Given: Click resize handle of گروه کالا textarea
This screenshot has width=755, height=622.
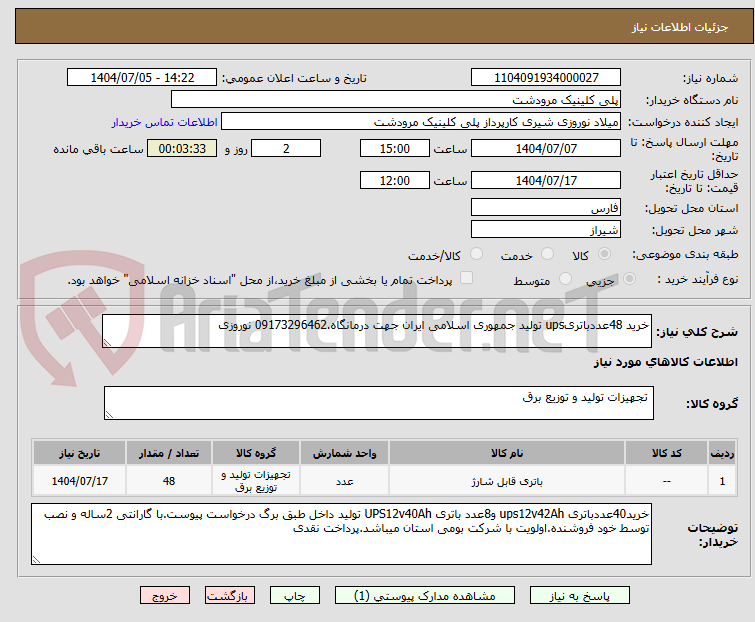Looking at the screenshot, I should click(109, 415).
